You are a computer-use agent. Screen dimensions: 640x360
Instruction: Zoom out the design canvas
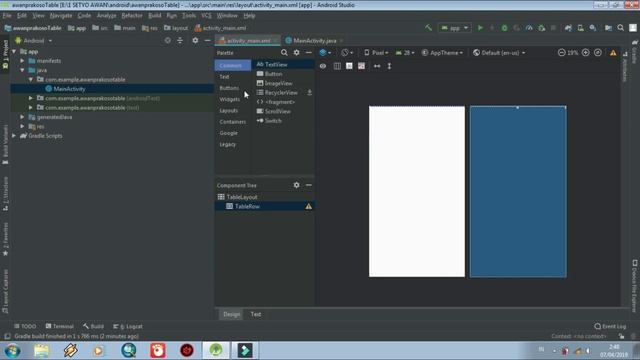tap(562, 53)
